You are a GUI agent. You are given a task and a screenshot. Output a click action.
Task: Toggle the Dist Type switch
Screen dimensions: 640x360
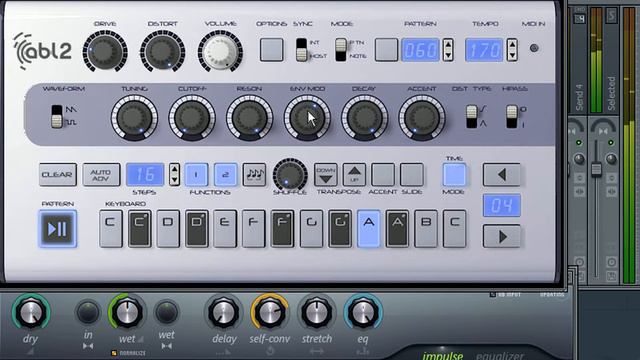(471, 116)
